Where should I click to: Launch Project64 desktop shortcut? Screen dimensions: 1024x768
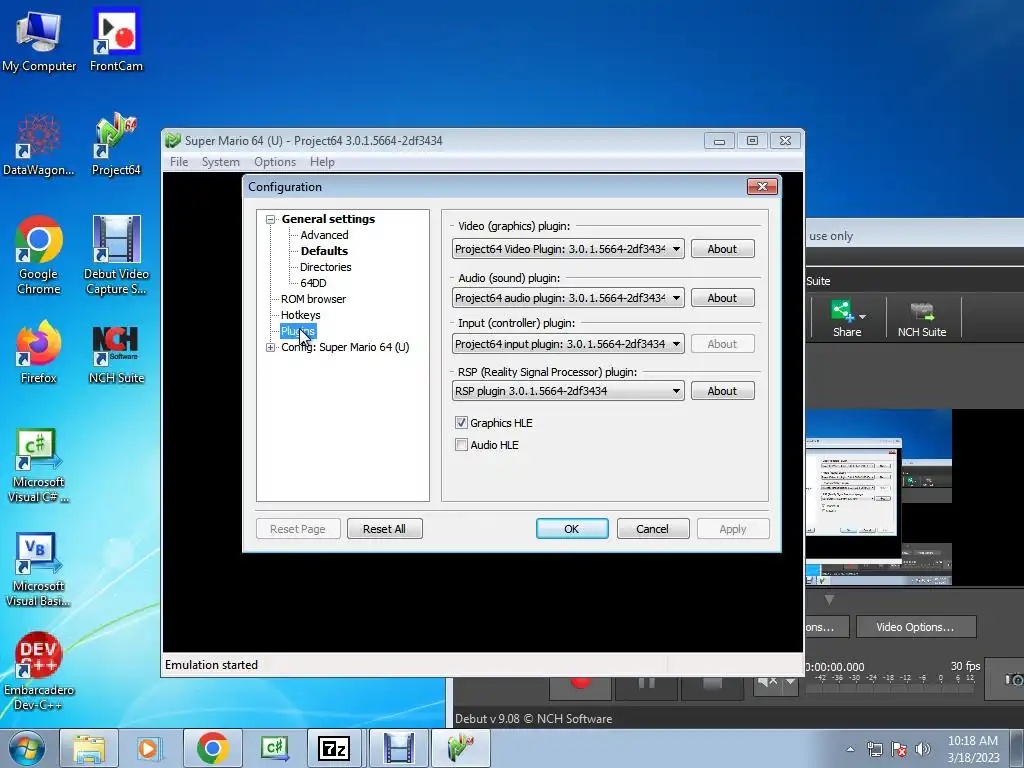116,145
